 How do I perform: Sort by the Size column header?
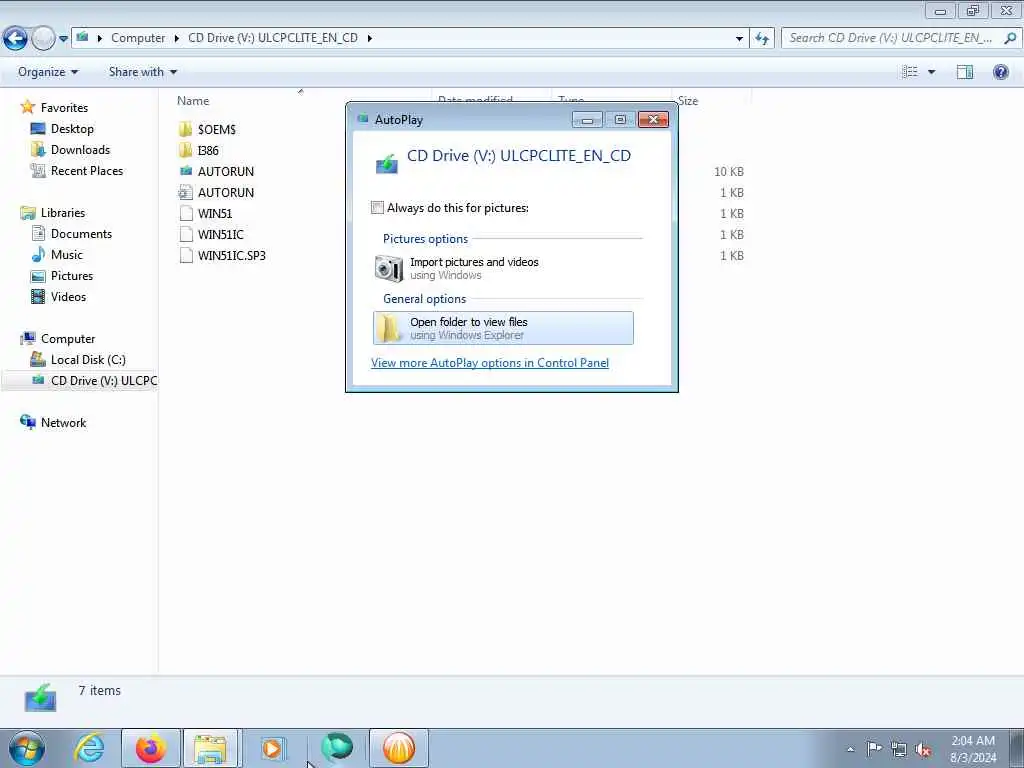pyautogui.click(x=688, y=101)
